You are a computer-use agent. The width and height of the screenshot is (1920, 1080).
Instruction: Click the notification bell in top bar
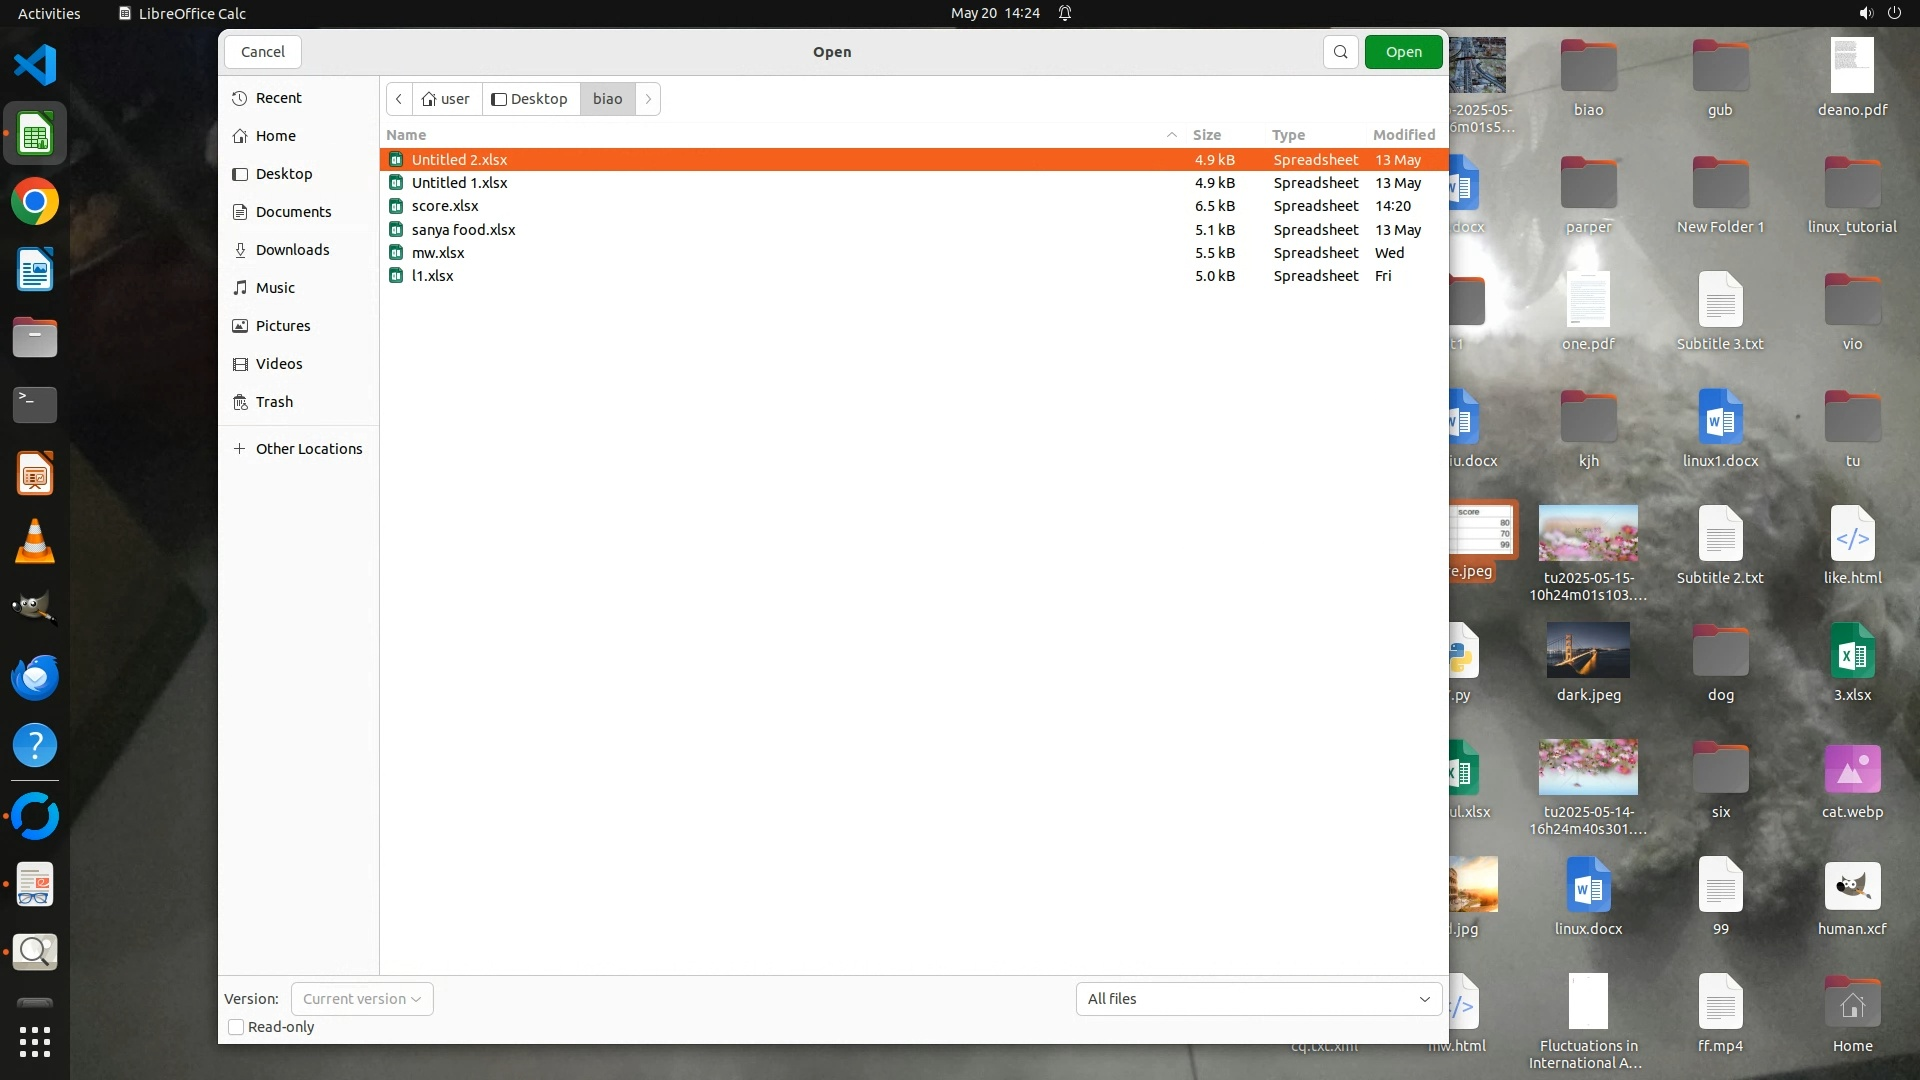click(1065, 13)
